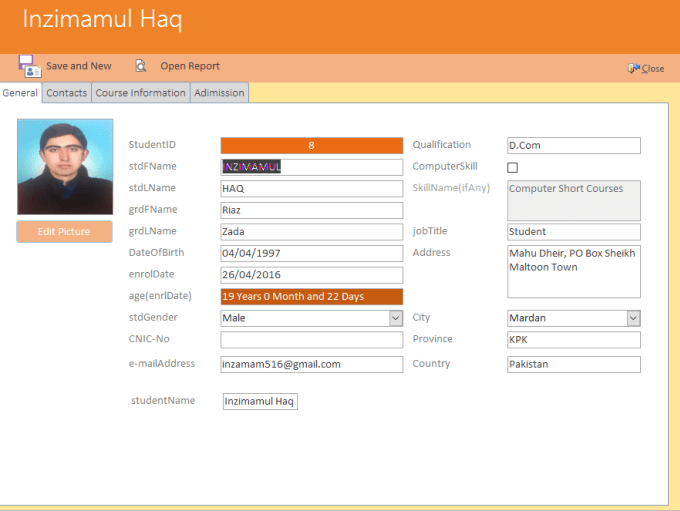680x511 pixels.
Task: Expand the City dropdown arrow
Action: point(633,318)
